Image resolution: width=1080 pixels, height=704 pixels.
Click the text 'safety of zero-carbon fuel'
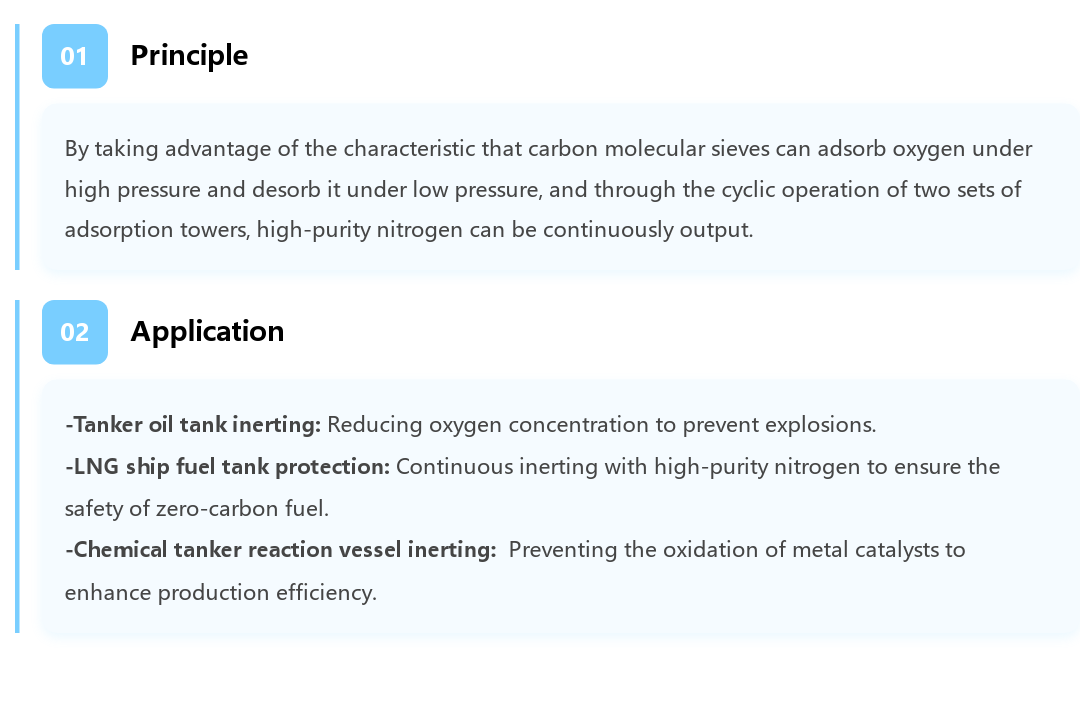(196, 509)
